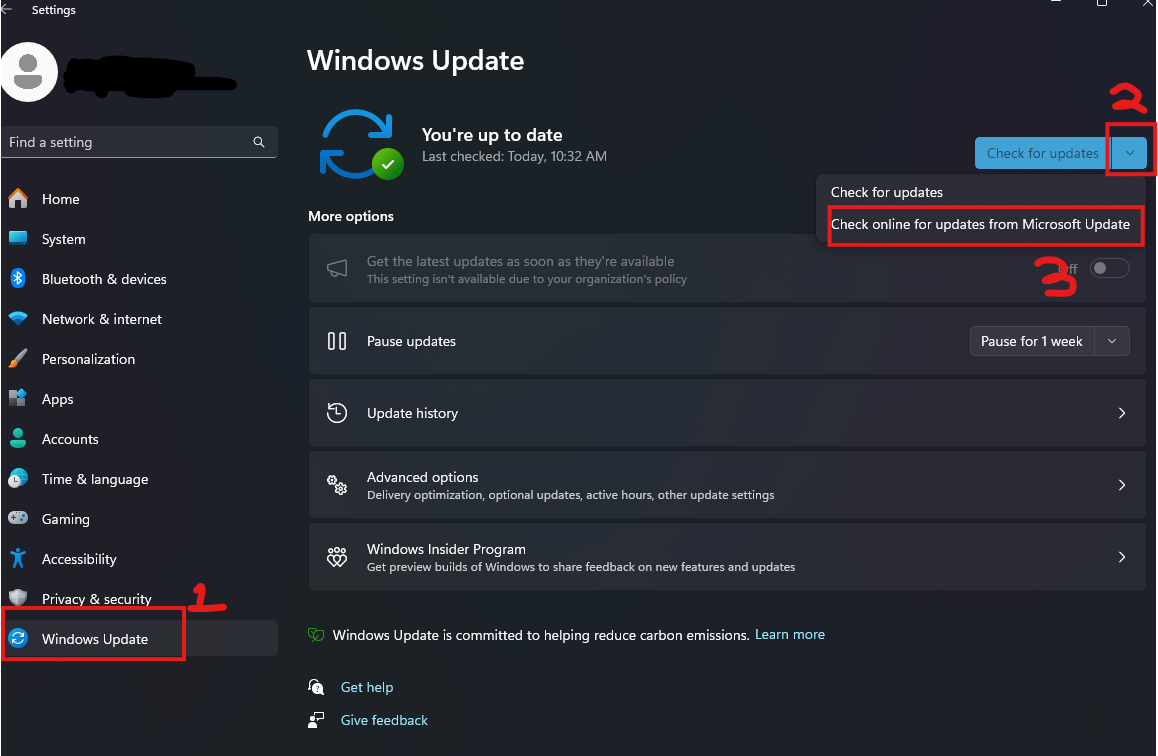Click the Accessibility figure icon
The image size is (1158, 756).
[x=18, y=559]
